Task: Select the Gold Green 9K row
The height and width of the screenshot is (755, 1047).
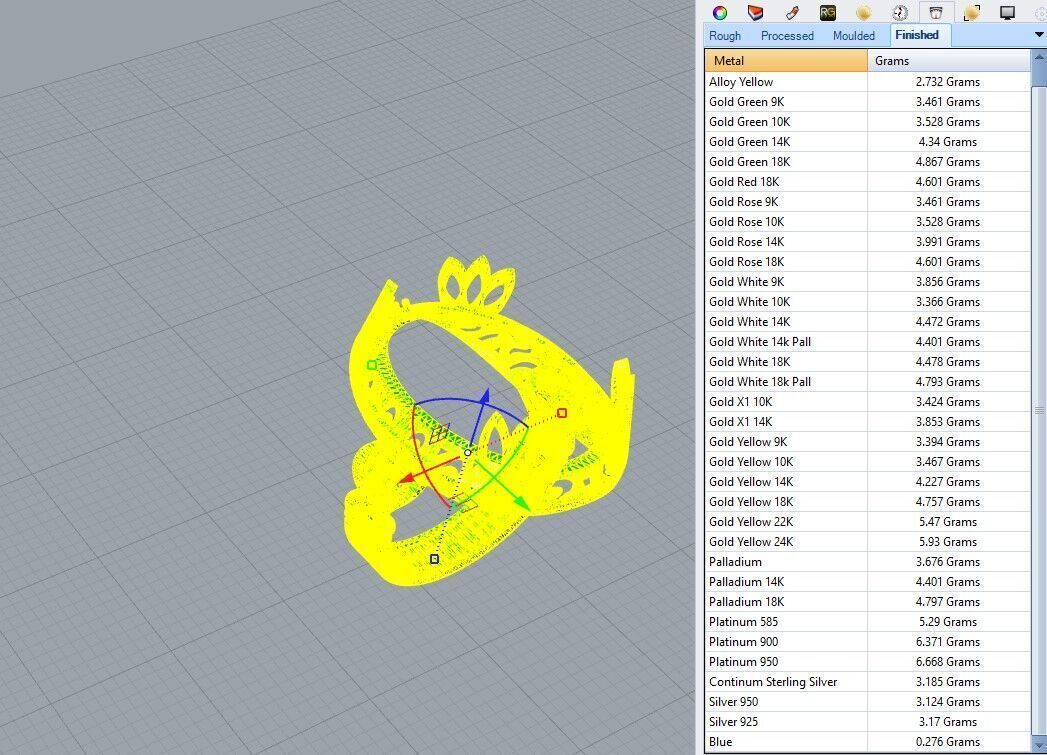Action: coord(867,101)
